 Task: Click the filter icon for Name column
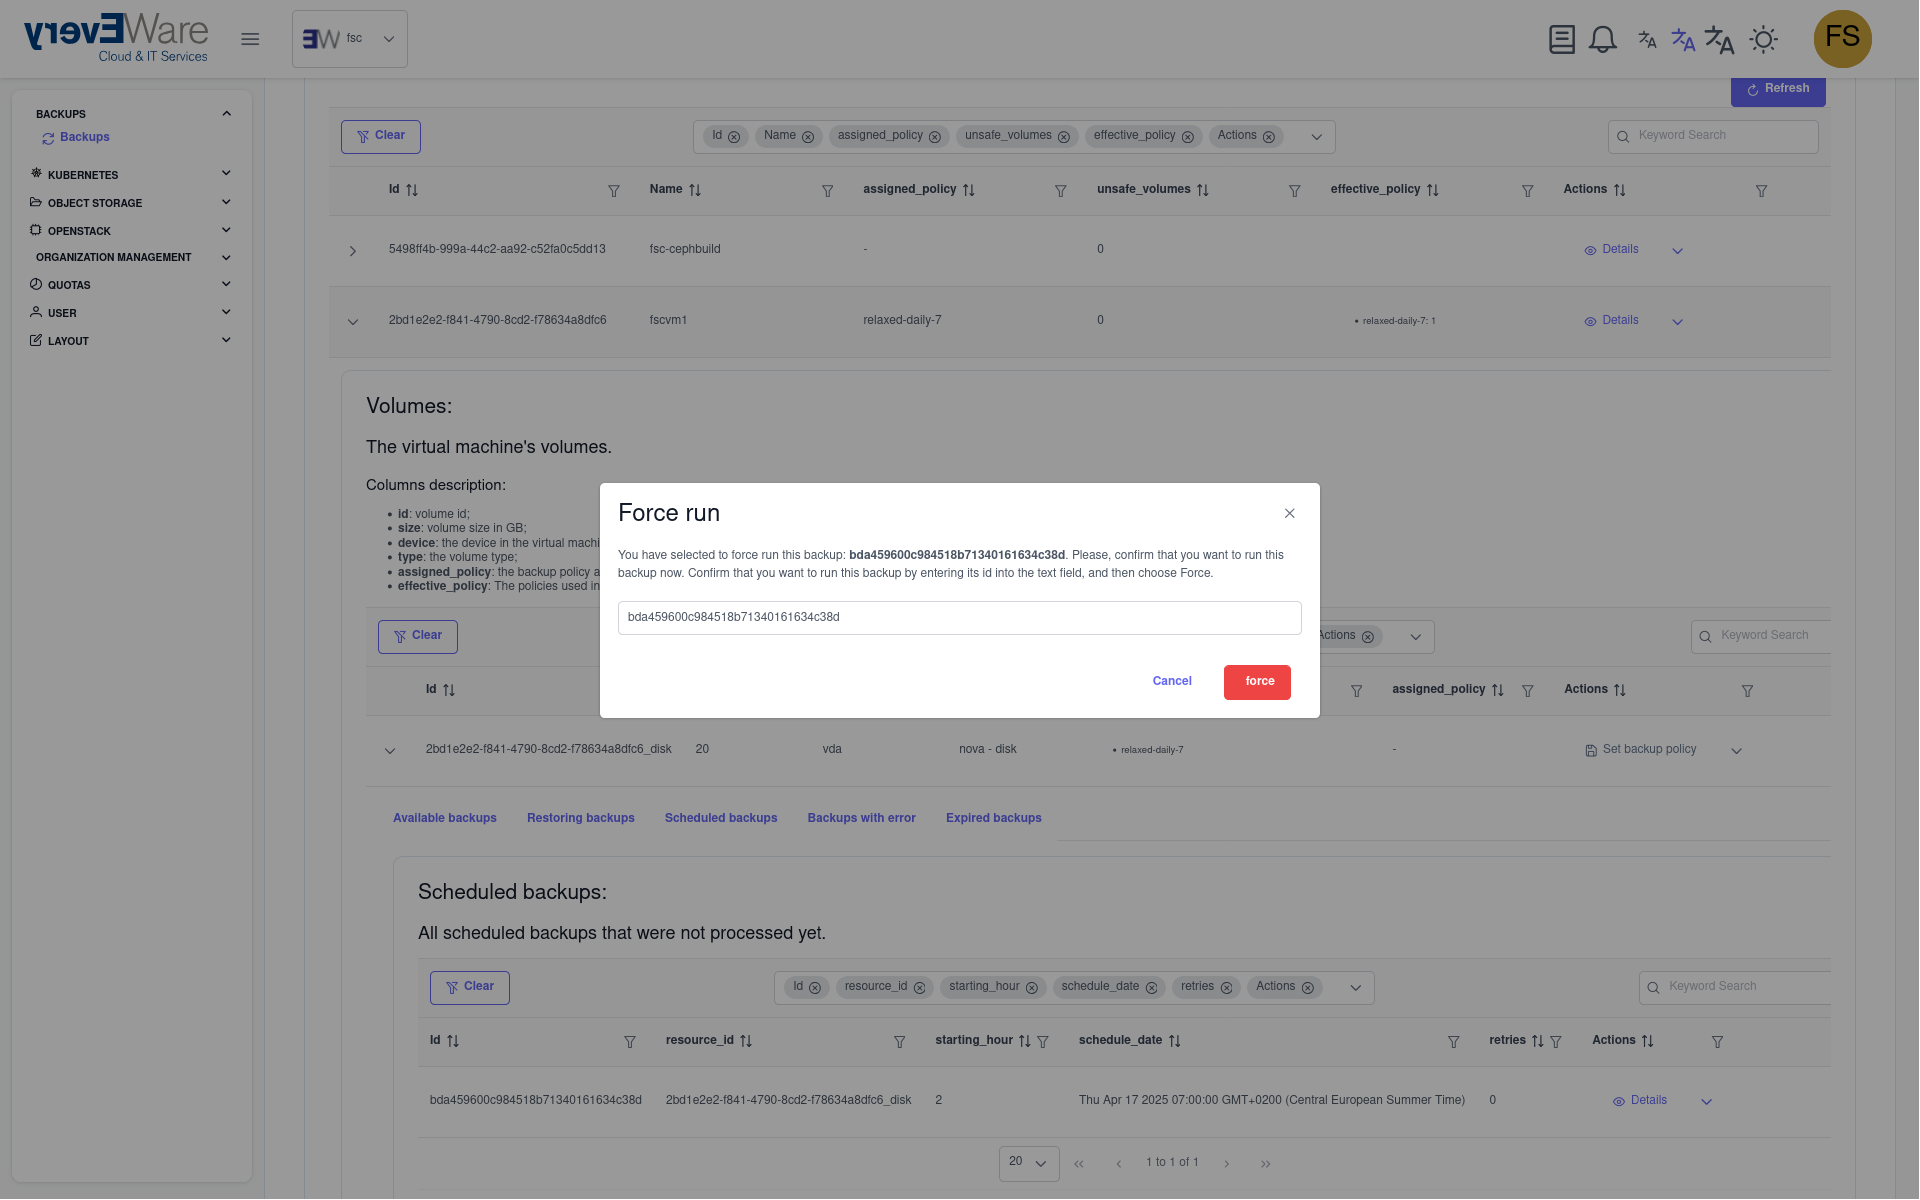pos(827,191)
